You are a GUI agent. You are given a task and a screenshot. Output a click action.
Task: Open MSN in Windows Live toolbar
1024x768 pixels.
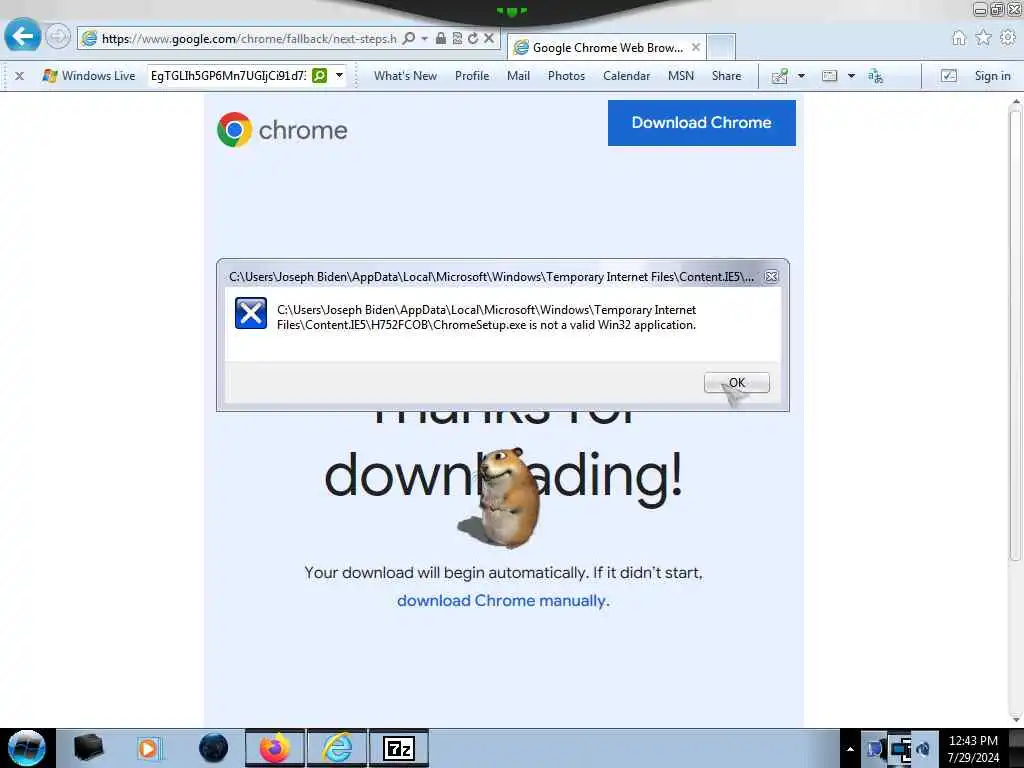680,76
